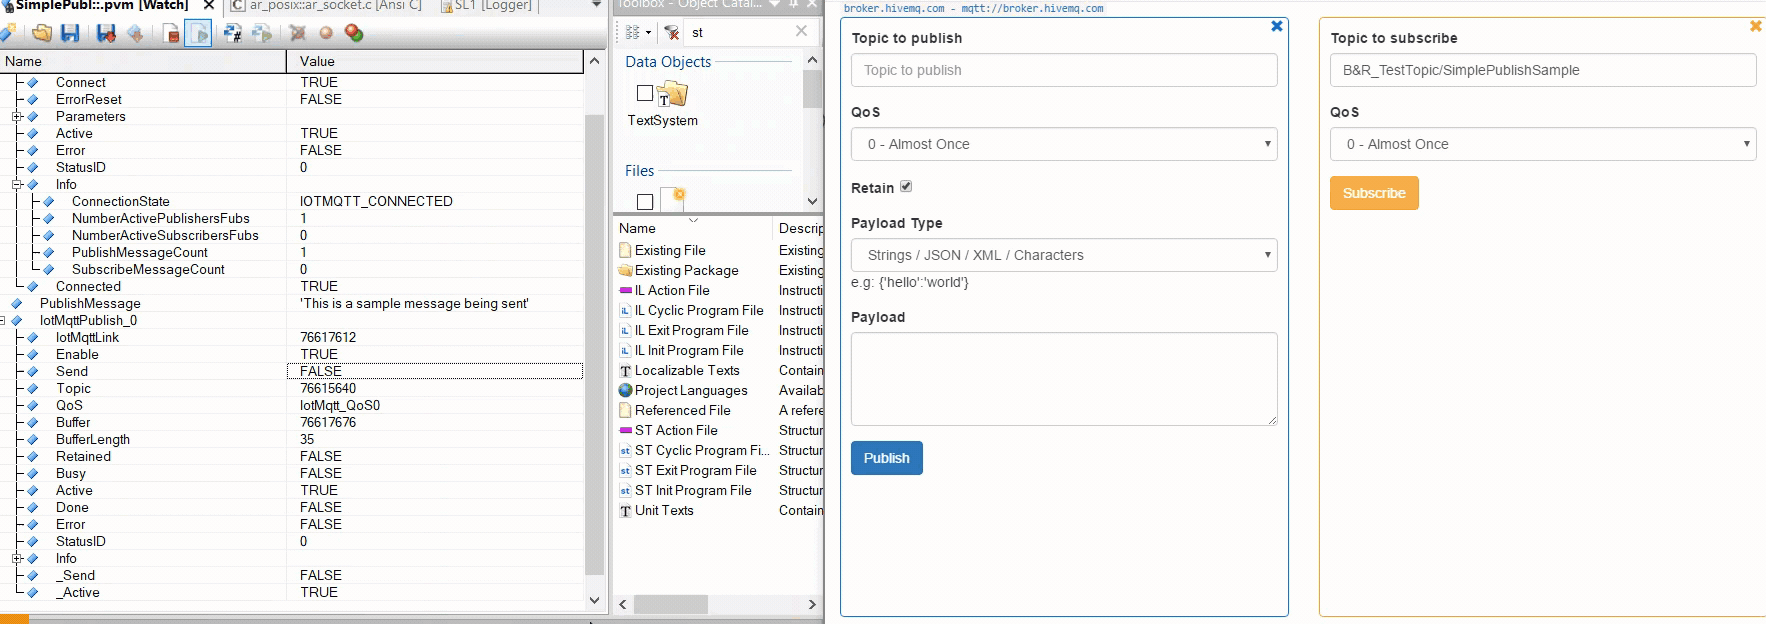Switch to SL1 Logger tab
The width and height of the screenshot is (1766, 624).
coord(487,5)
